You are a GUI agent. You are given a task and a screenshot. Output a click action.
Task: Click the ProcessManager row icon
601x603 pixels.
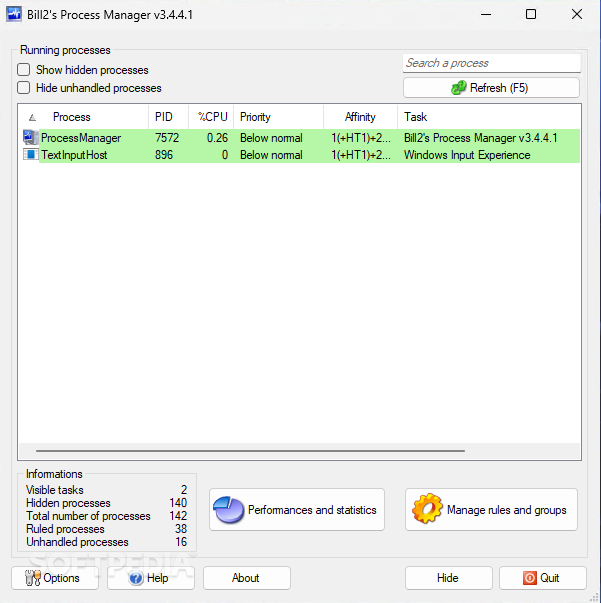point(30,138)
